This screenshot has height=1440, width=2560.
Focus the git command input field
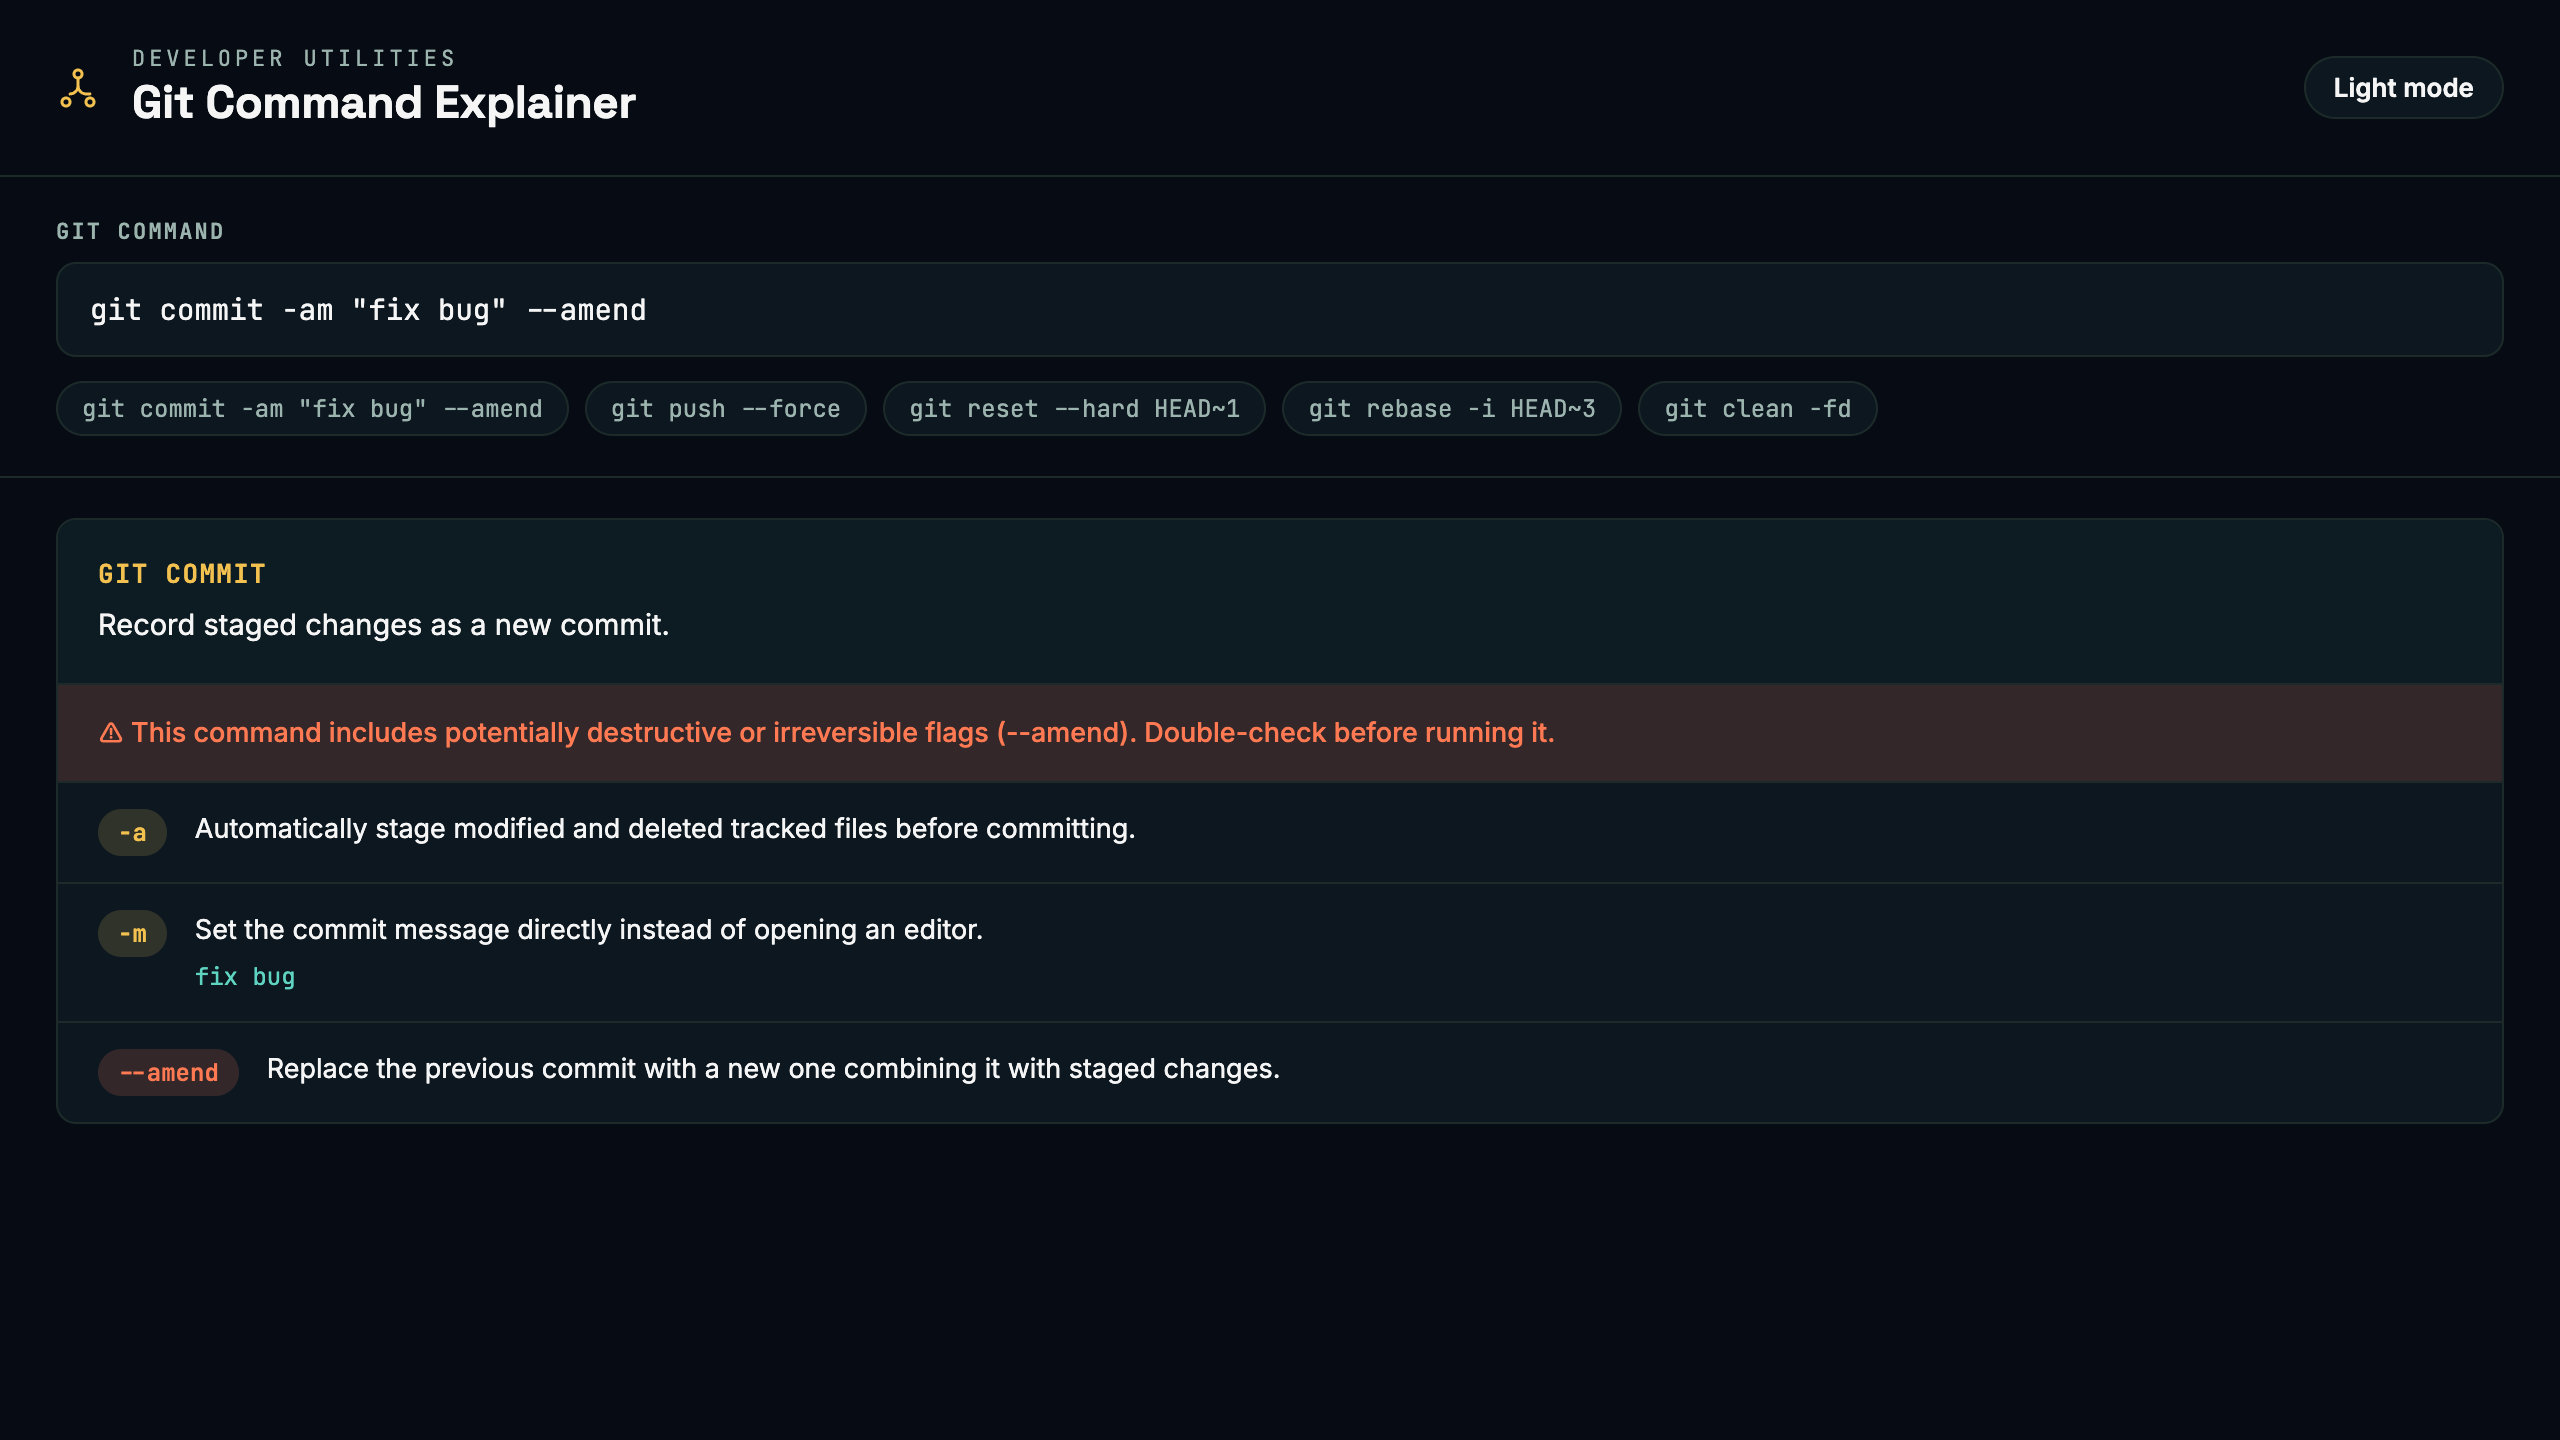point(1279,310)
